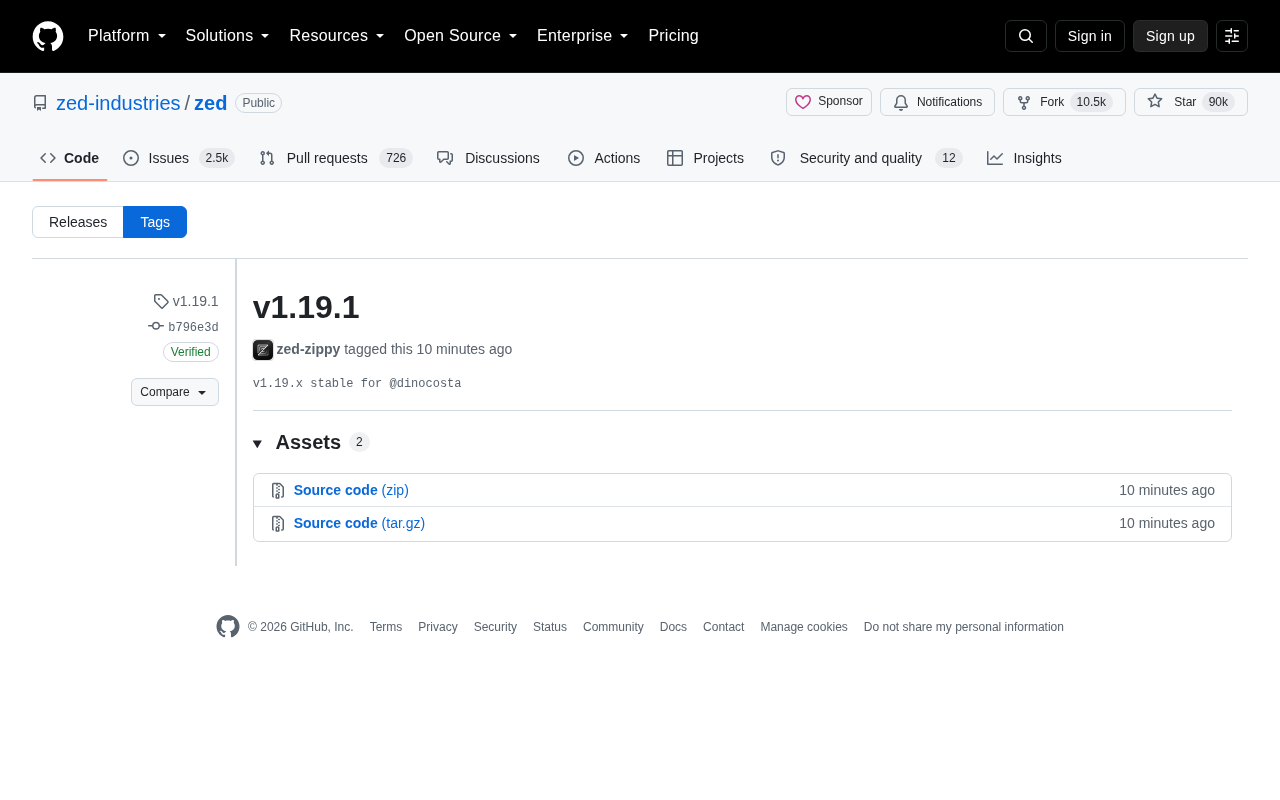
Task: Open Community in footer
Action: (x=613, y=627)
